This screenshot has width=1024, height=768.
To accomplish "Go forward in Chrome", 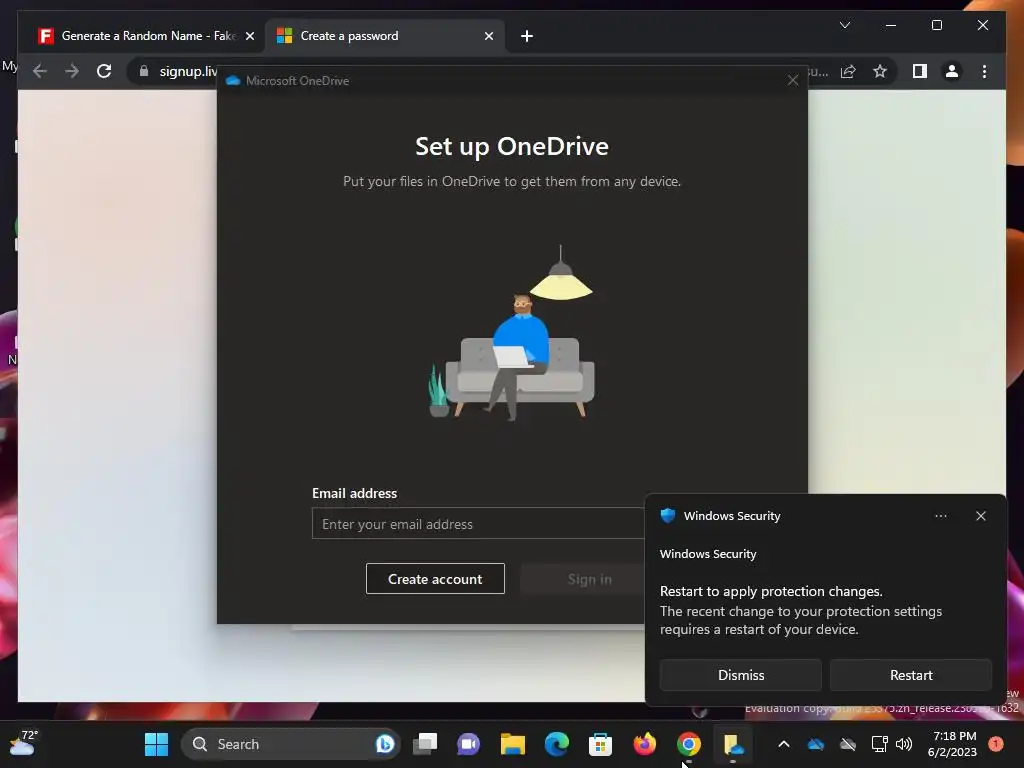I will pos(72,71).
